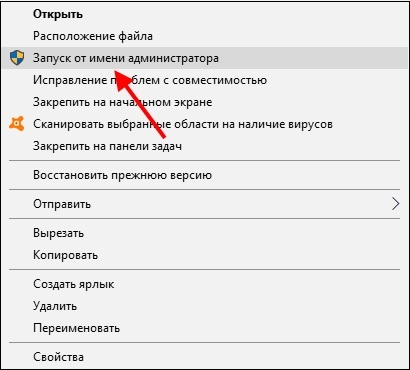Click the orange Avast antivirus icon

point(17,124)
